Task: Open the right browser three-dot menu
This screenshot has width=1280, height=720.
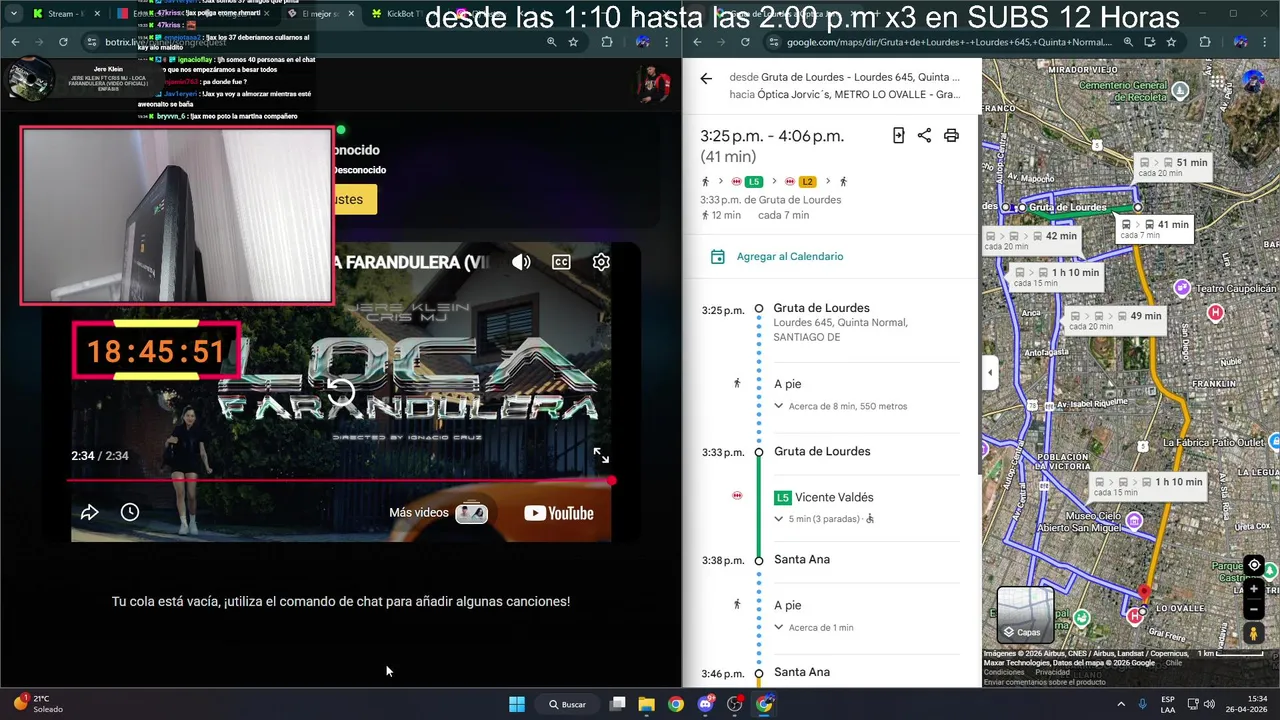Action: point(1266,42)
